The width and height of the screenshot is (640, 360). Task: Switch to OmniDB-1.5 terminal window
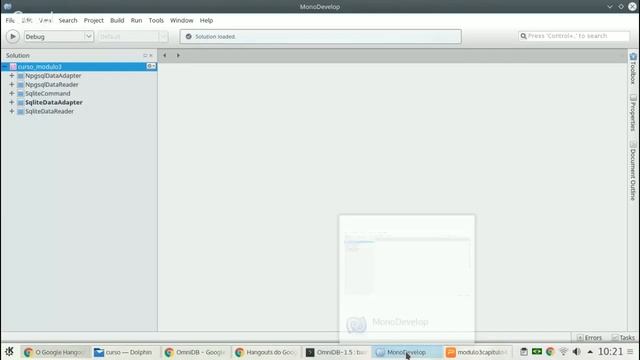[x=336, y=352]
